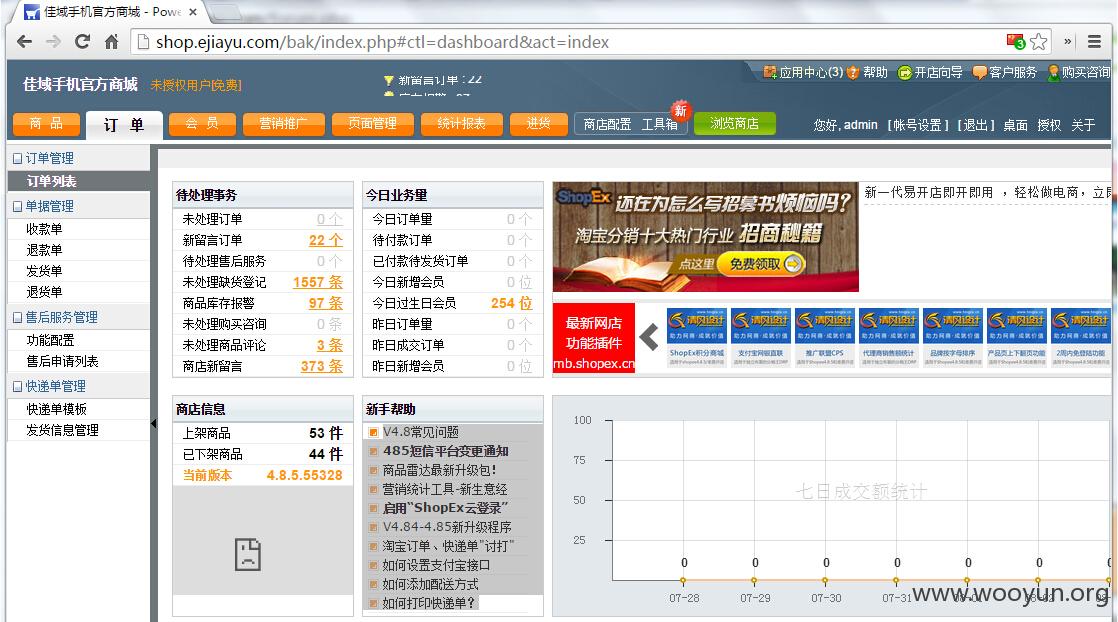Click the address bar URL field

pyautogui.click(x=570, y=42)
